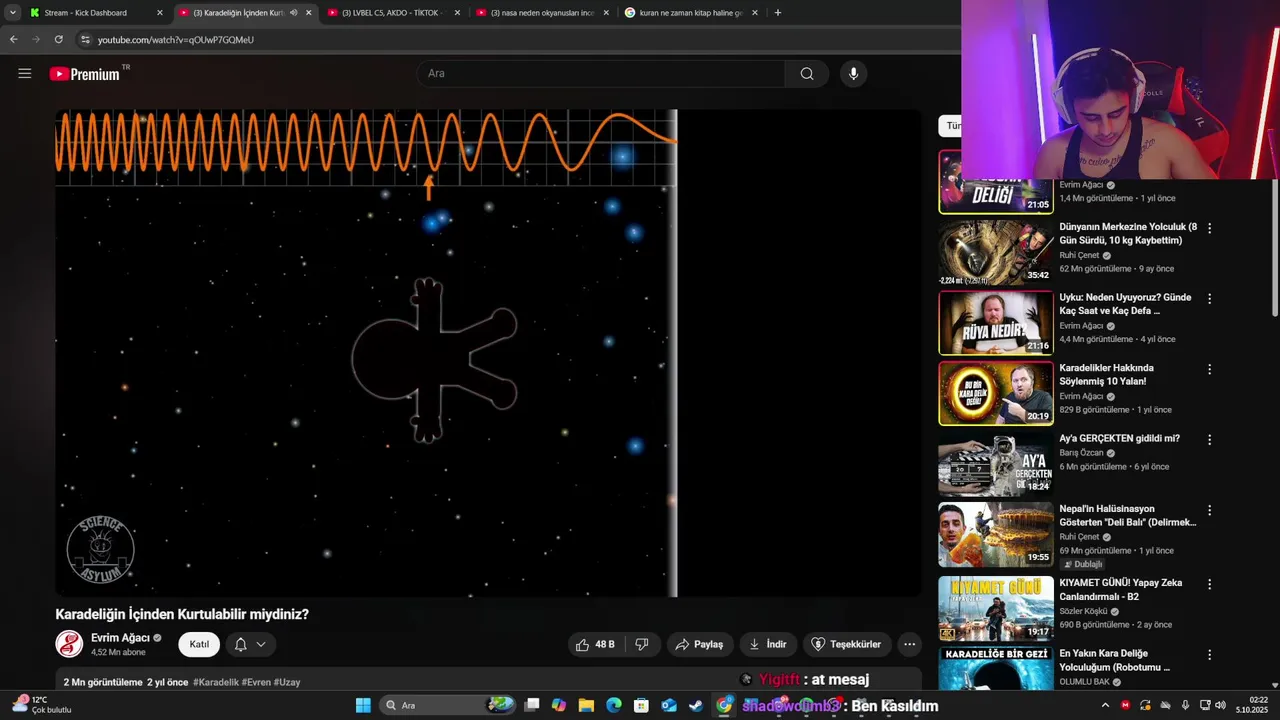Open Karadelikler Hakkında 10 Yalan thumbnail
This screenshot has height=720, width=1280.
995,393
